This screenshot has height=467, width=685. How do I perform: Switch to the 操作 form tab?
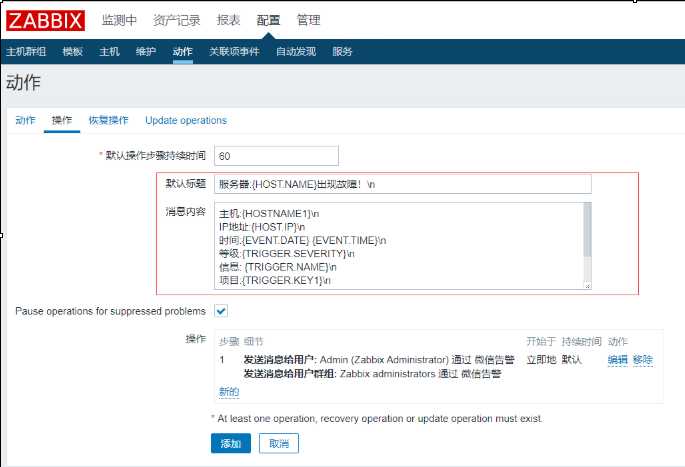coord(62,120)
